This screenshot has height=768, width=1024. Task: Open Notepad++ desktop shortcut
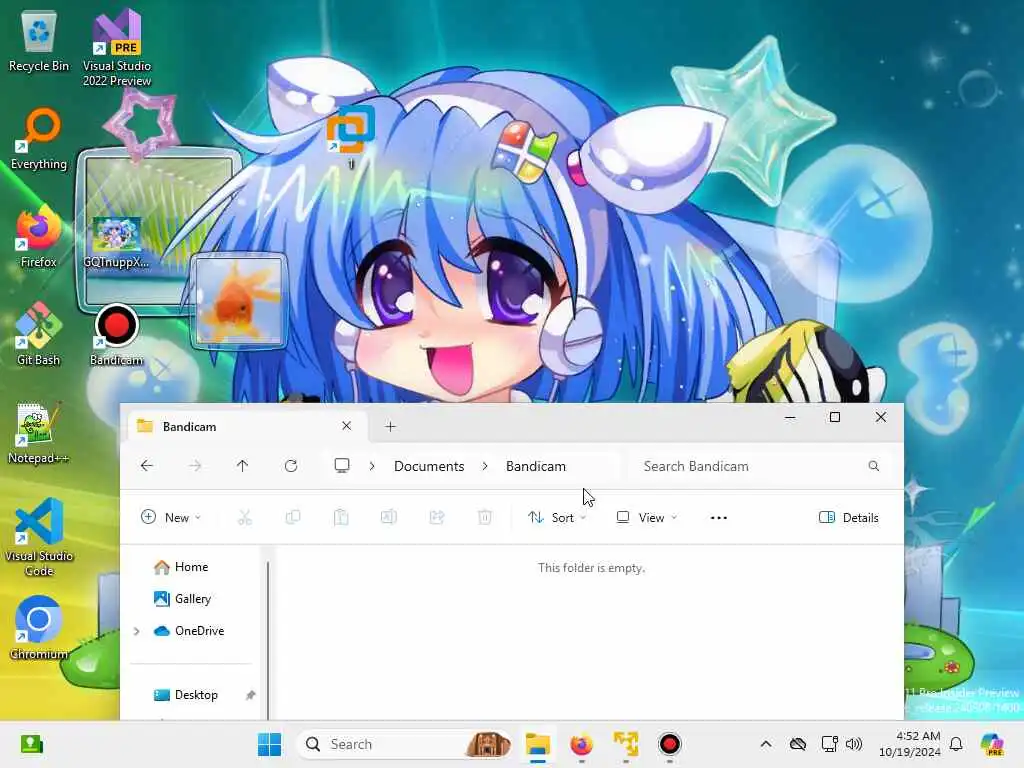pyautogui.click(x=39, y=434)
